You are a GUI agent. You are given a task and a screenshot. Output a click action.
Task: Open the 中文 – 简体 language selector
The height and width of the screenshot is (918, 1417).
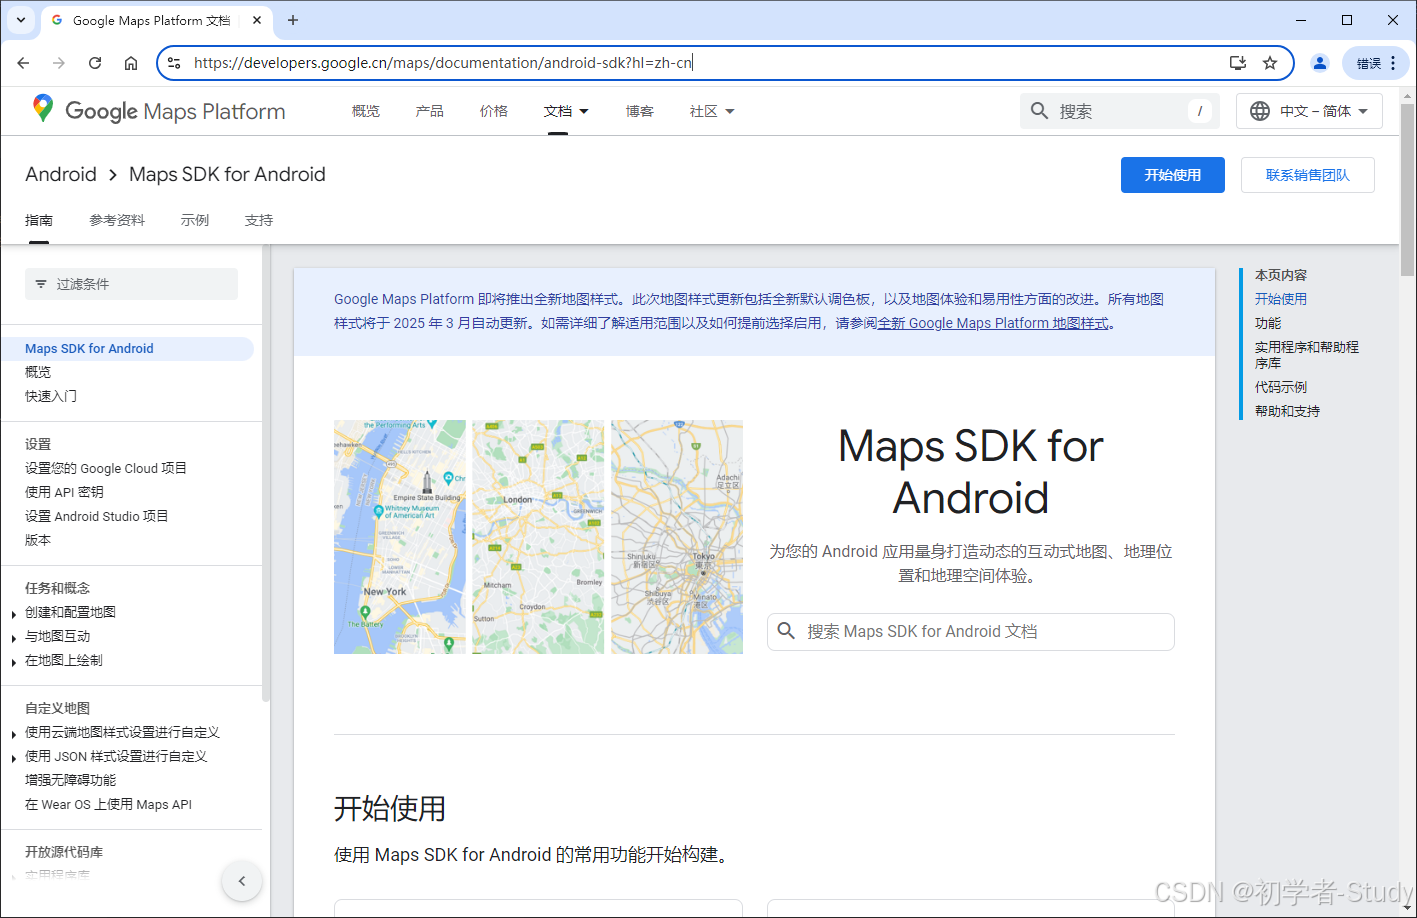pyautogui.click(x=1310, y=111)
